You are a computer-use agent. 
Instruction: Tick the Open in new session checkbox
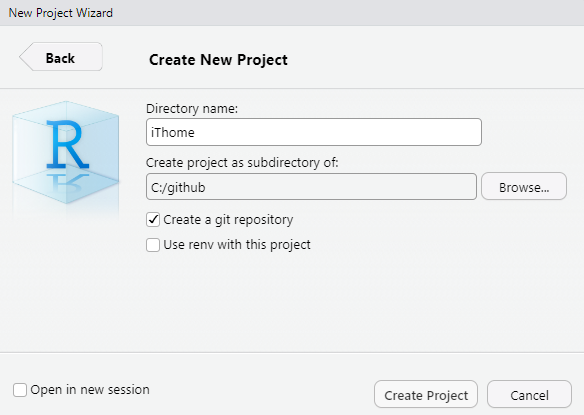20,390
